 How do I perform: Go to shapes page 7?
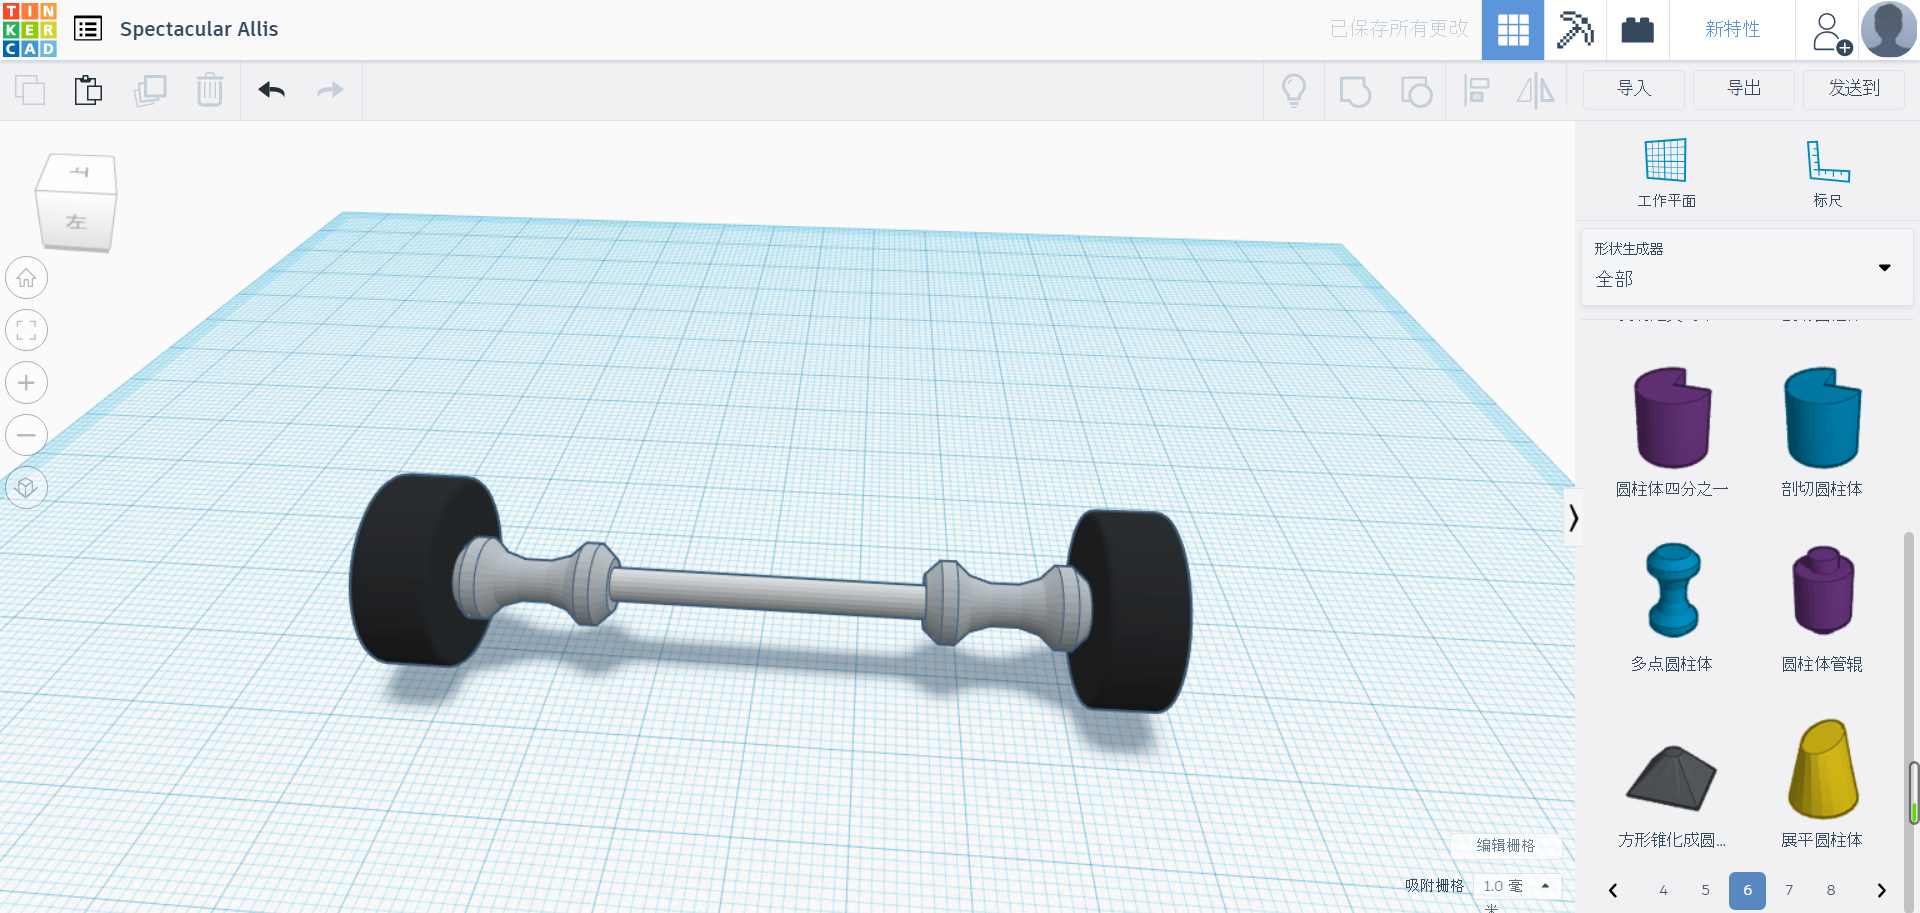click(x=1789, y=890)
